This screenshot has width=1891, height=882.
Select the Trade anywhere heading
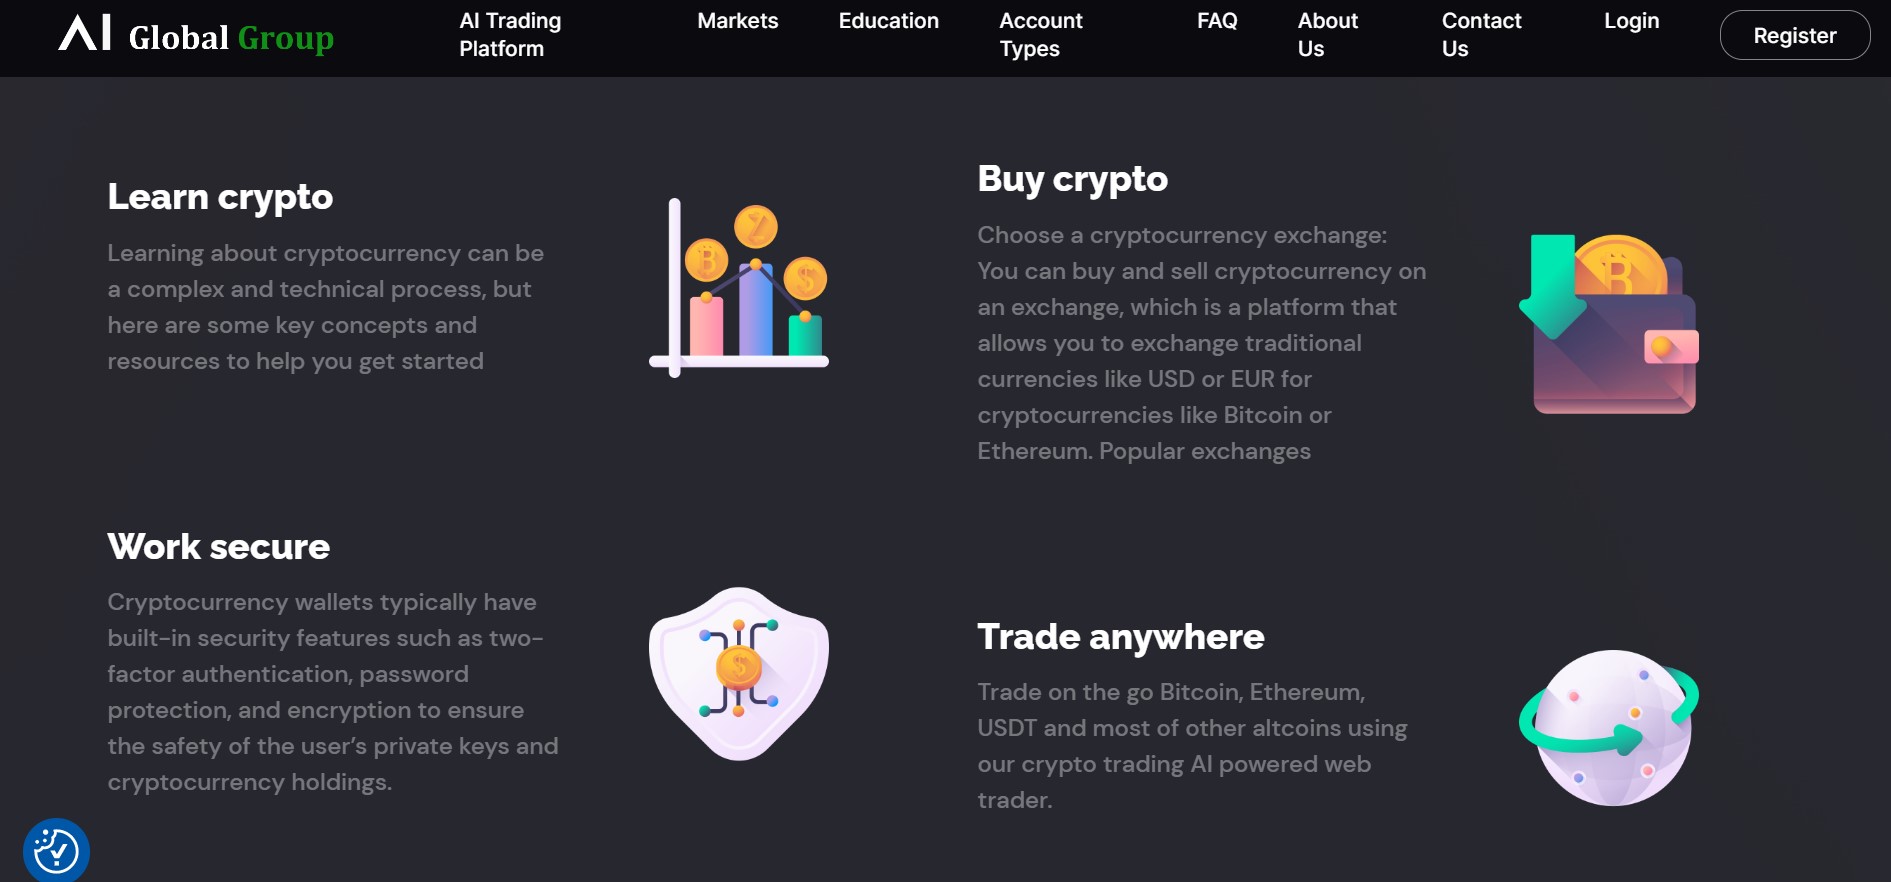point(1120,637)
